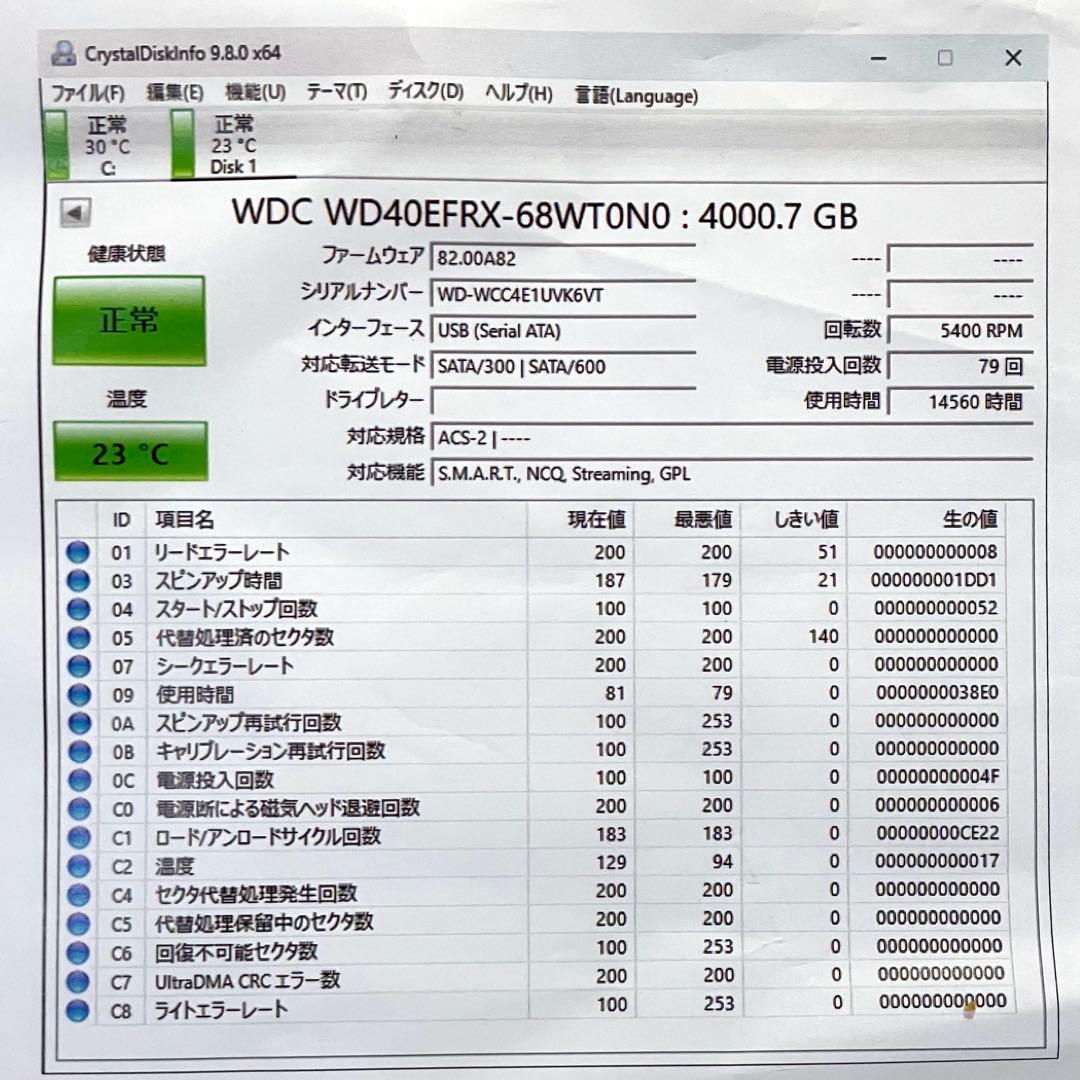Open the ヘルプ(H) menu
1080x1080 pixels.
519,92
